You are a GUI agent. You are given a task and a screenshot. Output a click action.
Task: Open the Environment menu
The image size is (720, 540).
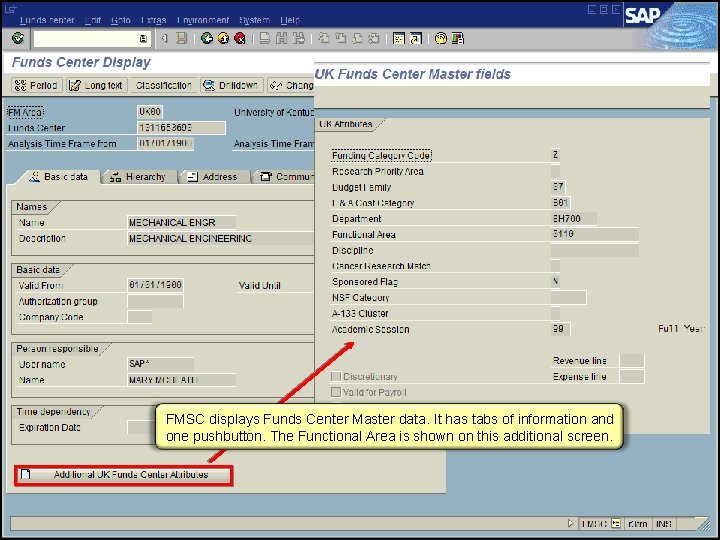point(202,20)
